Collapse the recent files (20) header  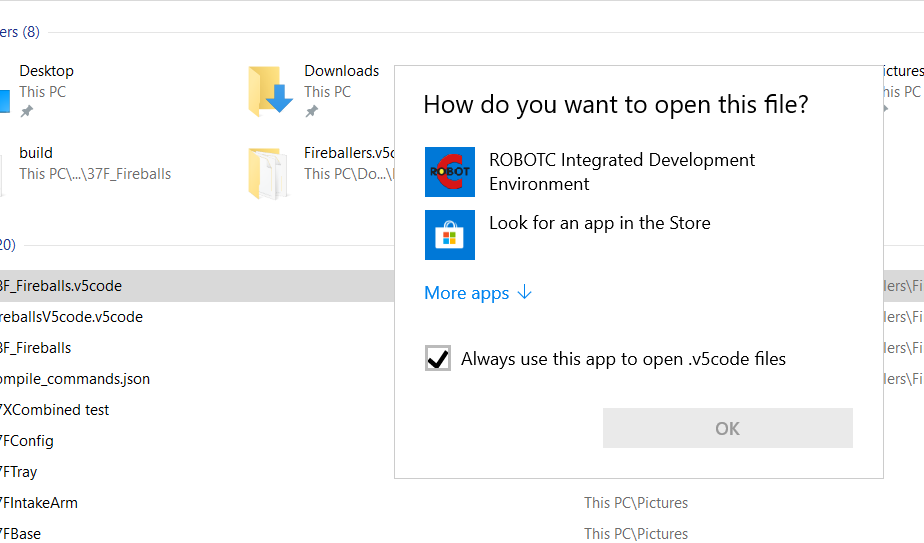(8, 245)
